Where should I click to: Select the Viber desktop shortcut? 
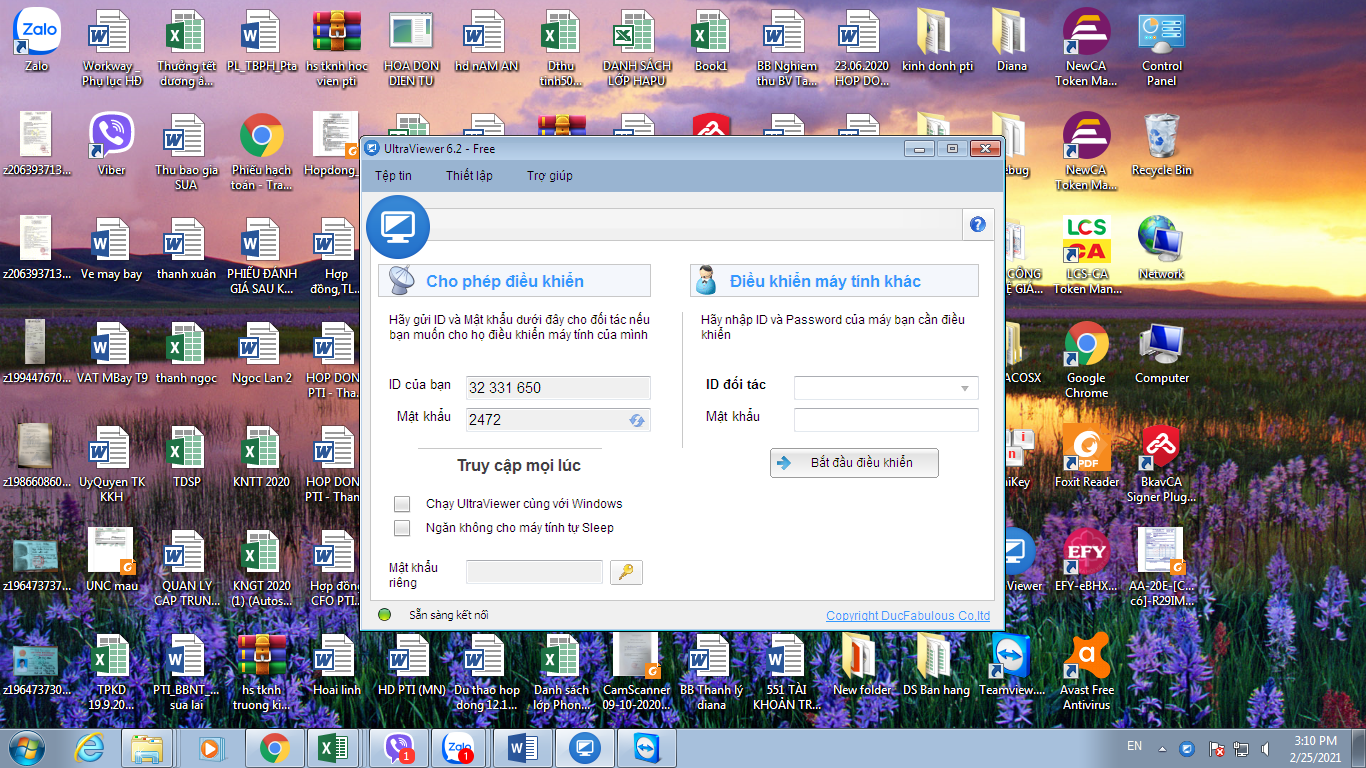point(112,145)
